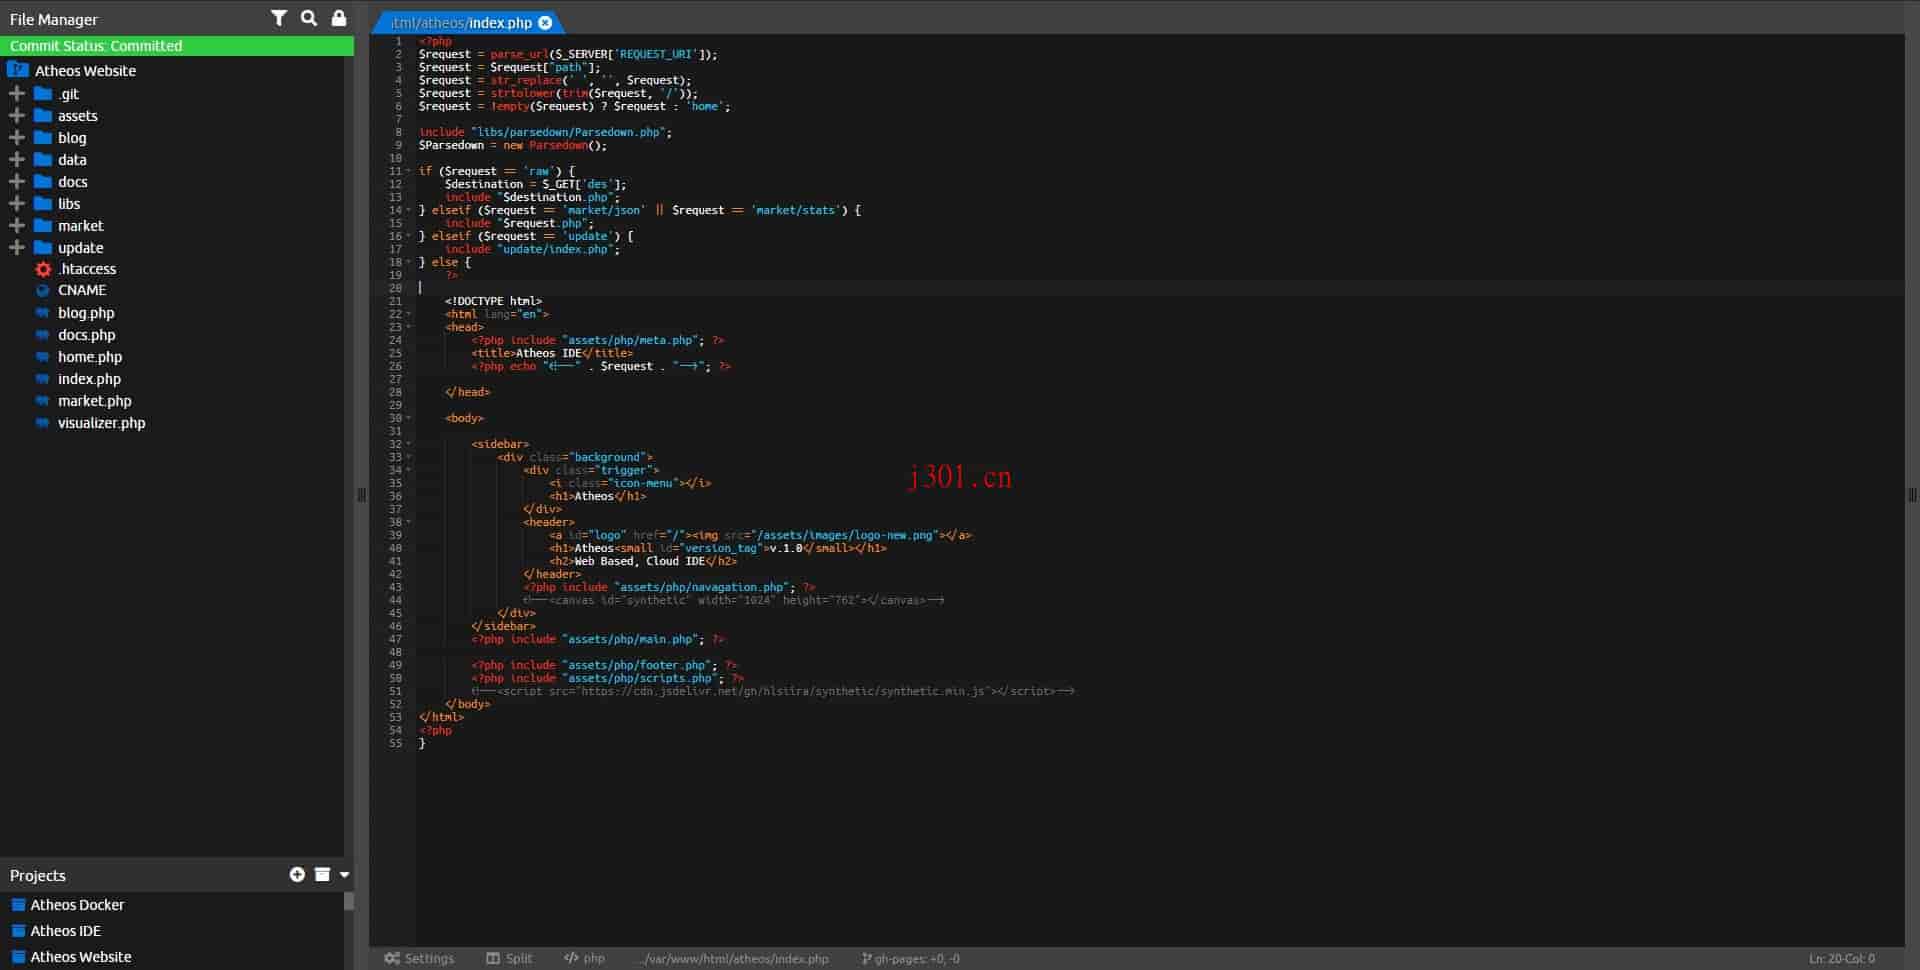Switch to the Atheos IDE project
This screenshot has height=970, width=1920.
(65, 931)
